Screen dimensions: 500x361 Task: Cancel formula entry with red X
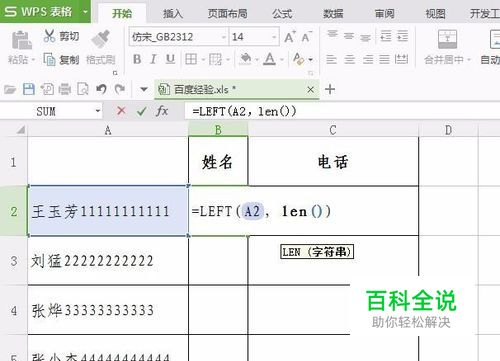(121, 111)
